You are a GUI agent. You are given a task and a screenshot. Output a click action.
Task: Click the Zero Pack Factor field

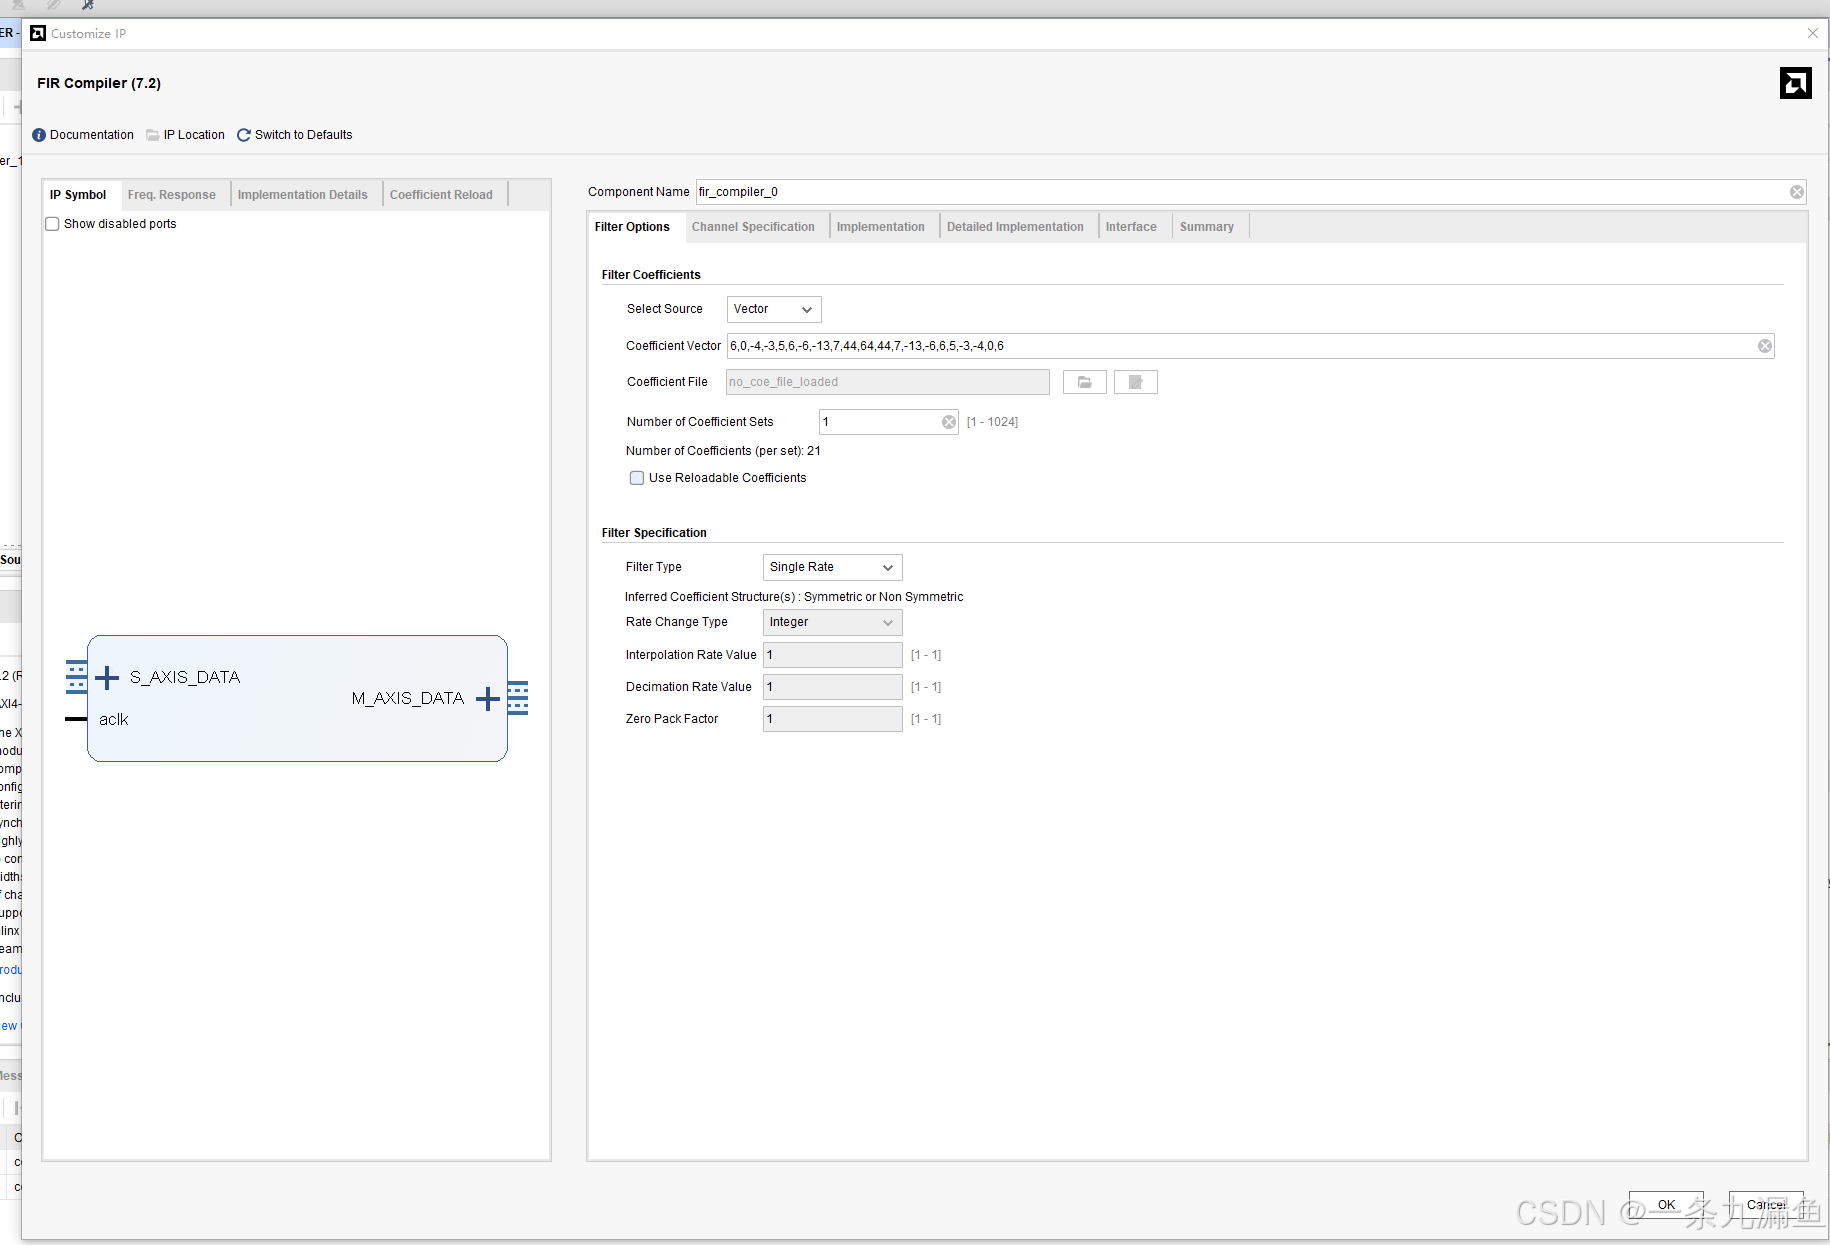click(x=832, y=719)
